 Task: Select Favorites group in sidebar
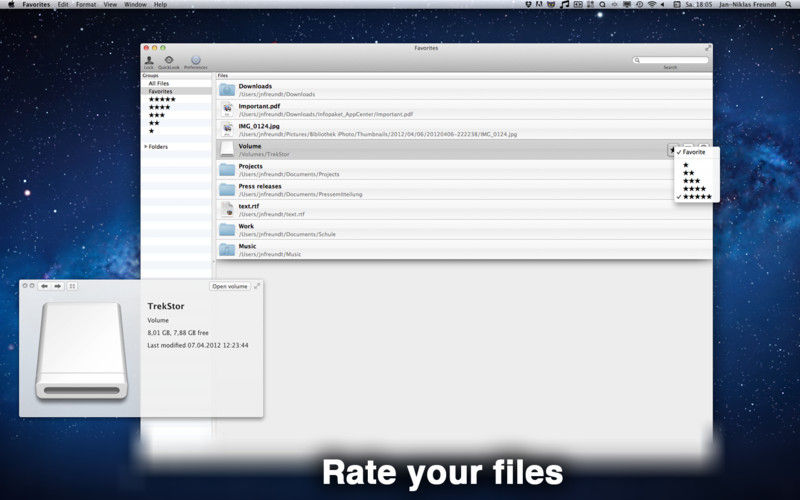[x=160, y=91]
